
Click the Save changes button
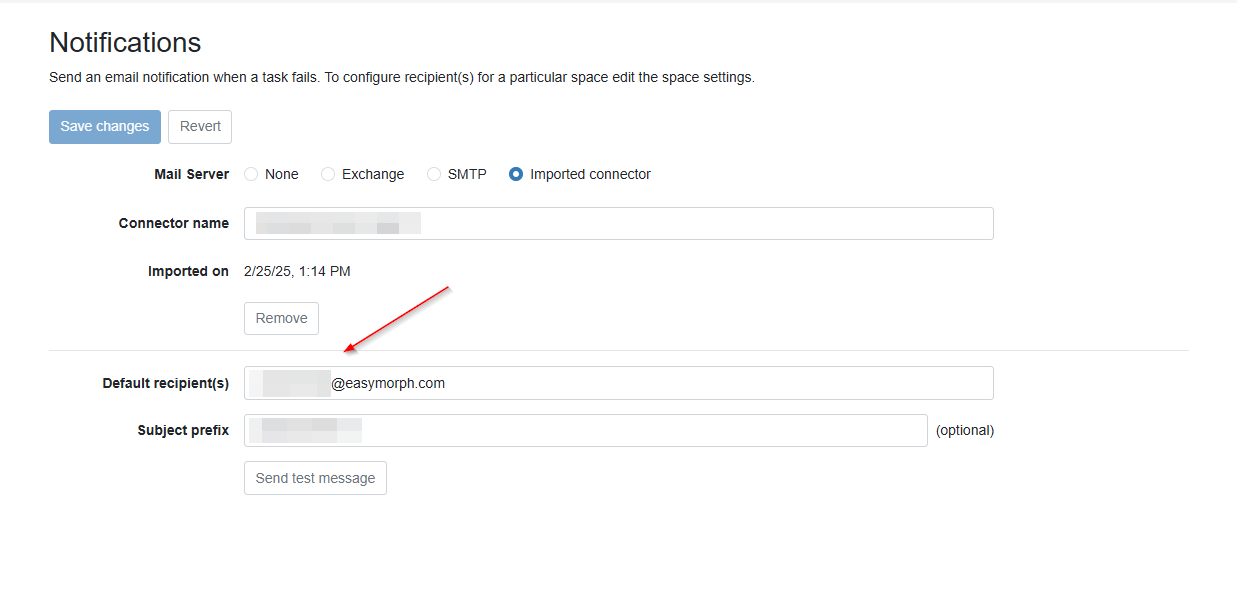click(104, 127)
